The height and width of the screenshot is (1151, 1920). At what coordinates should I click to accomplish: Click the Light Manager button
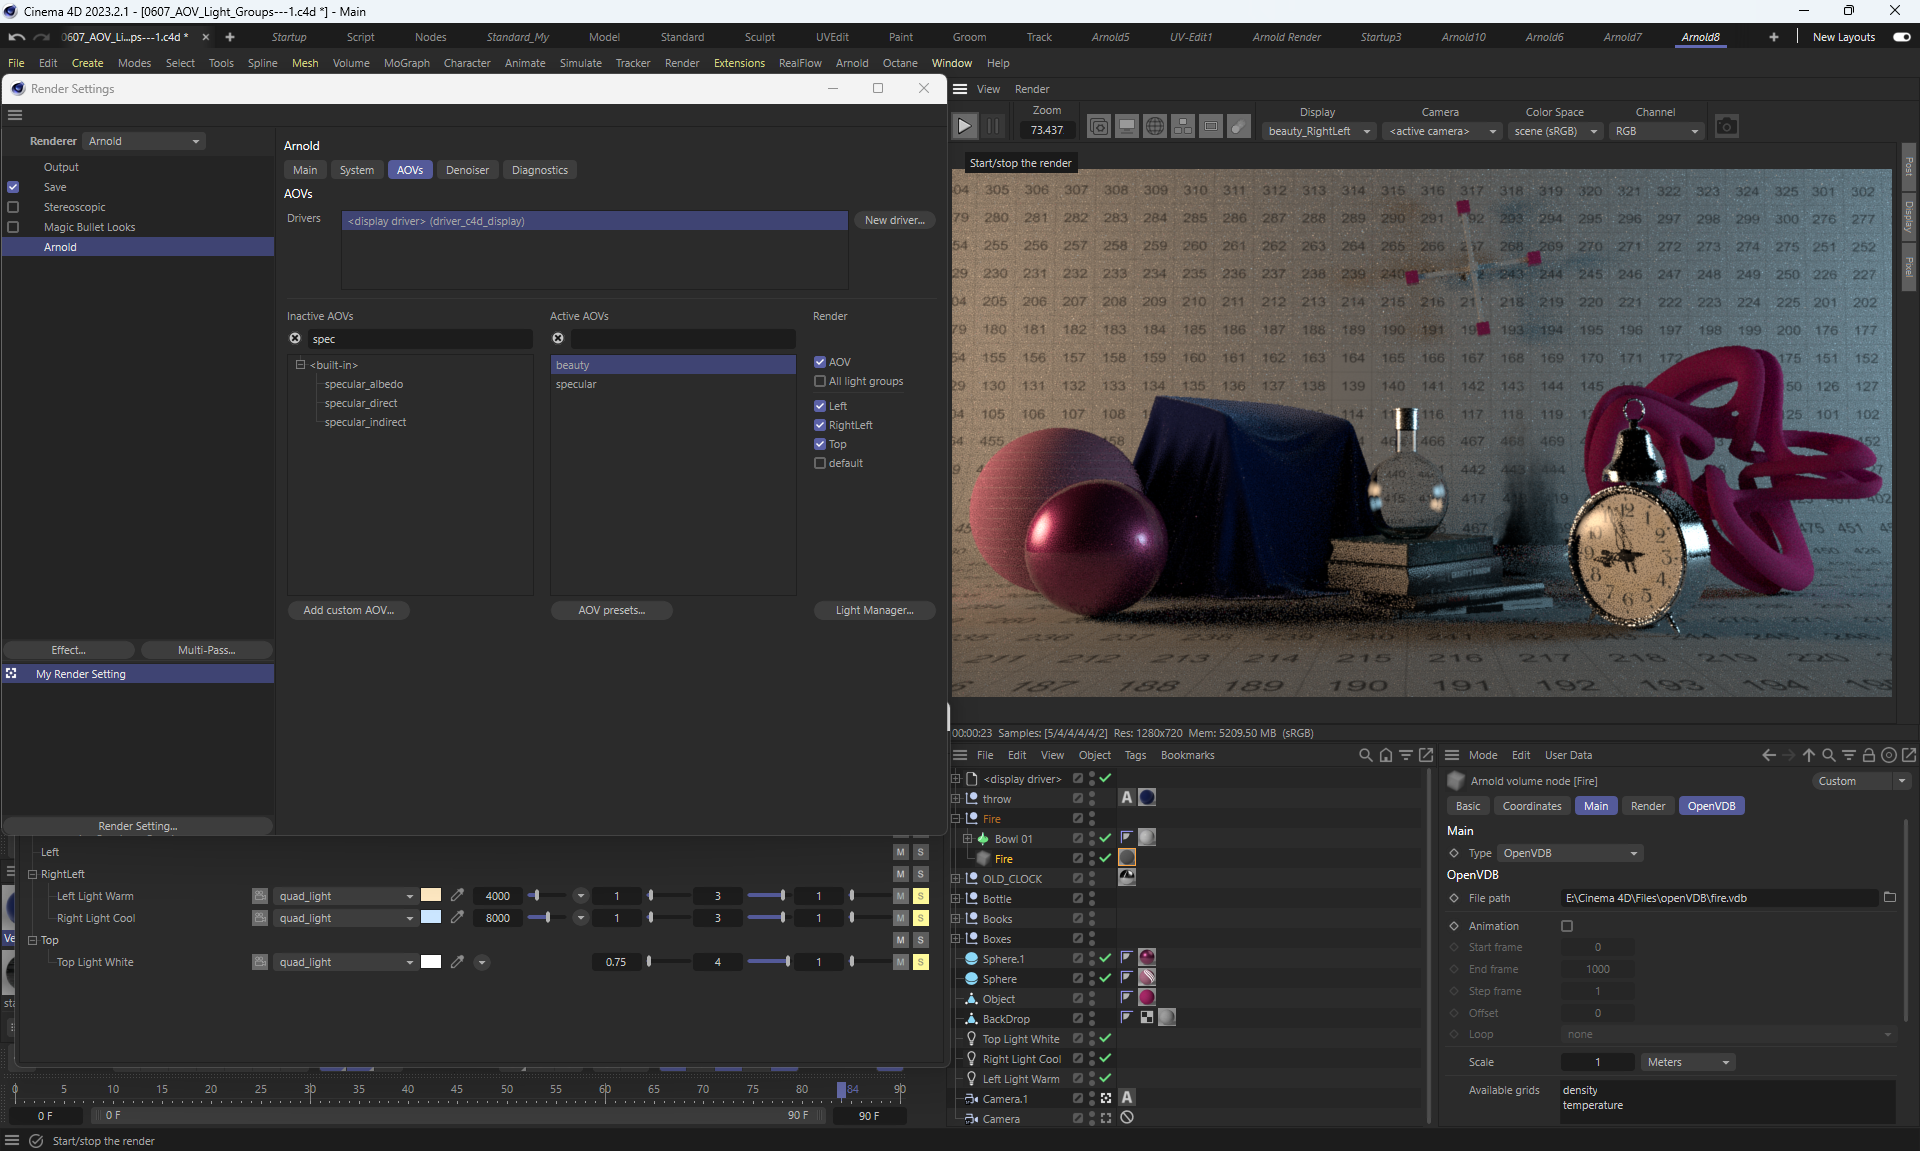(874, 610)
